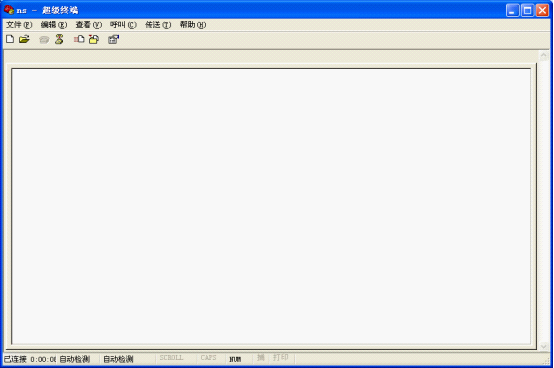Viewport: 554px width, 368px height.
Task: Click the New connection toolbar icon
Action: 10,39
